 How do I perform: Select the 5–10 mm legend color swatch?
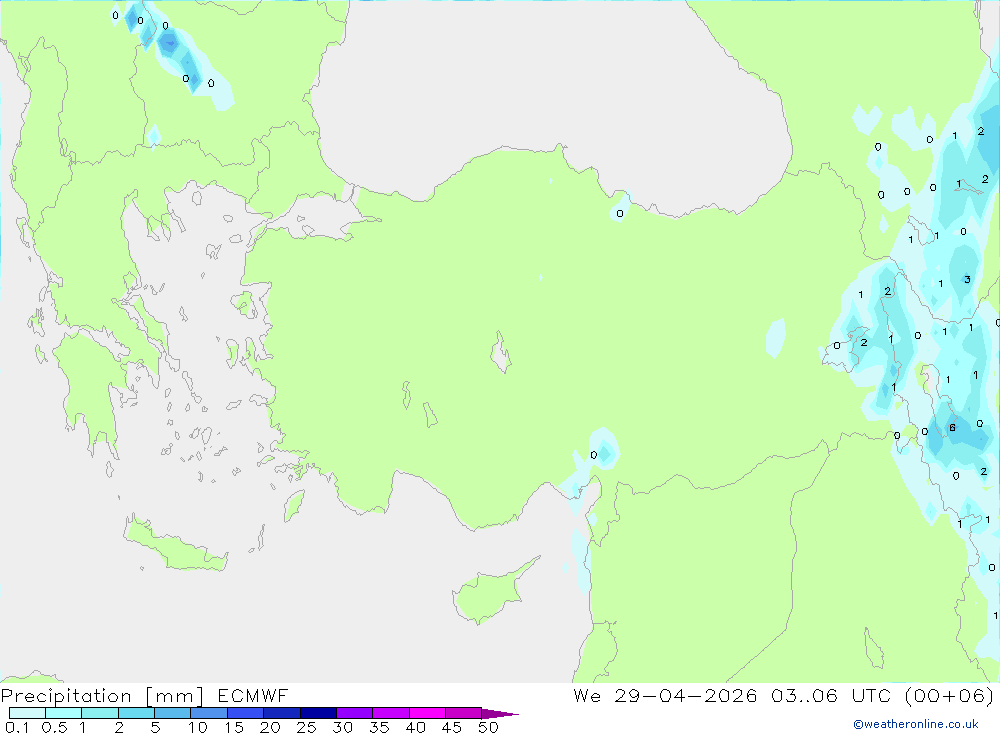(172, 713)
